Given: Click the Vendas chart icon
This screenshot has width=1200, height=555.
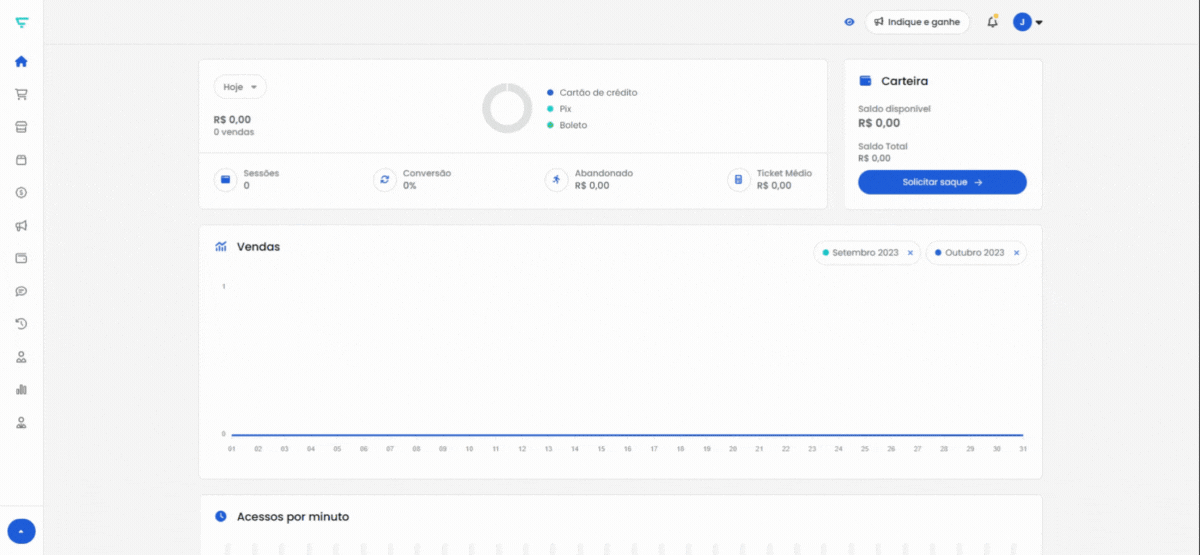Looking at the screenshot, I should tap(221, 246).
